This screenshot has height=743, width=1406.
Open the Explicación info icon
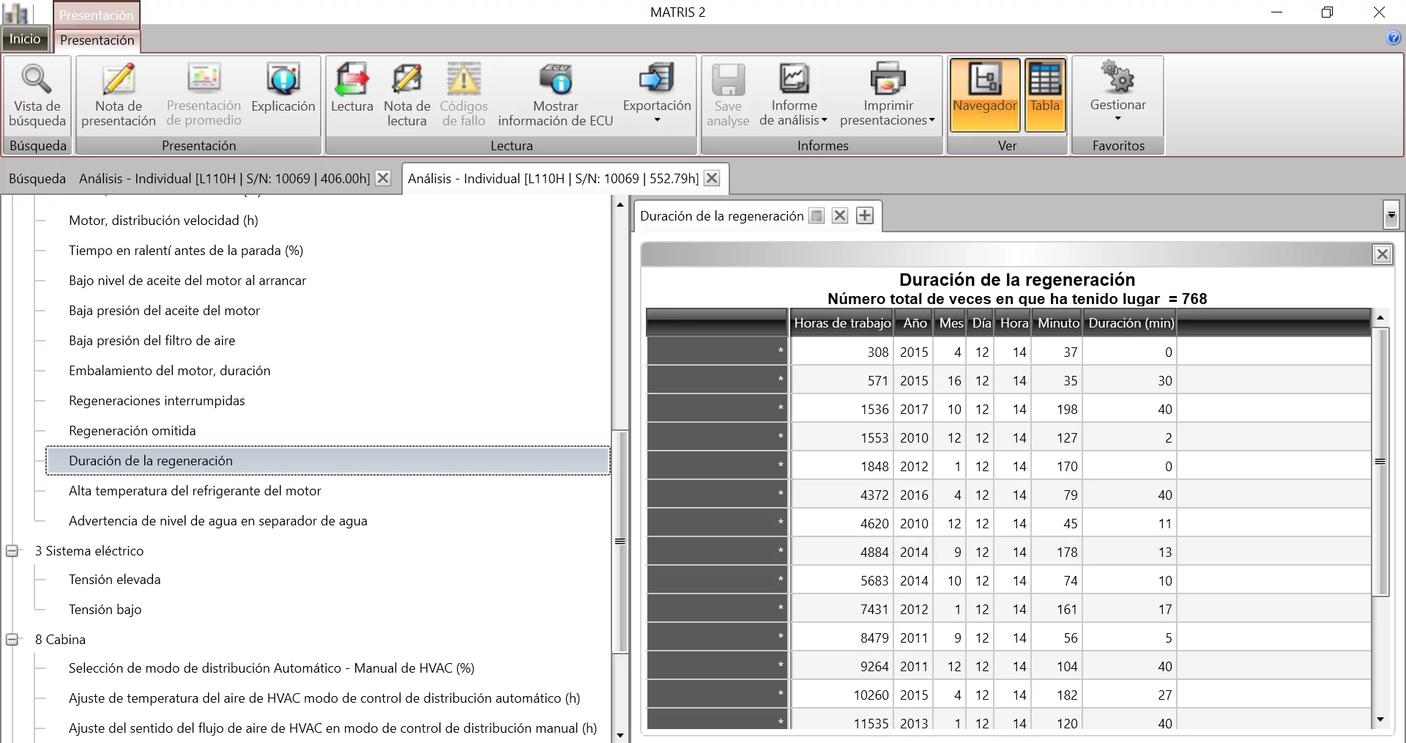[283, 80]
